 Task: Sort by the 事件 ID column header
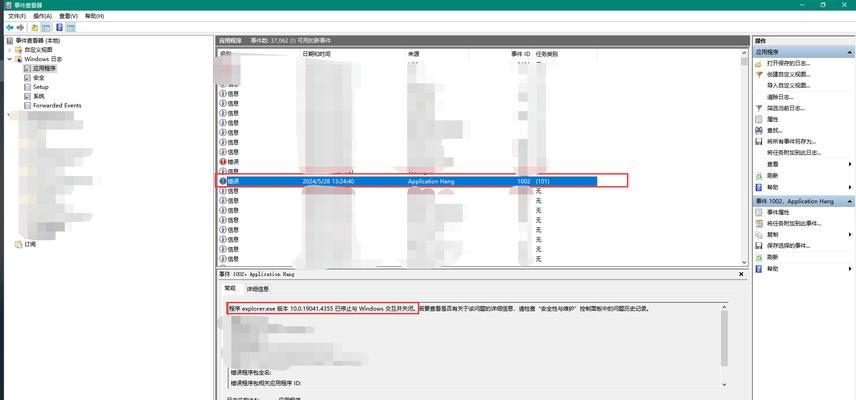tap(521, 54)
